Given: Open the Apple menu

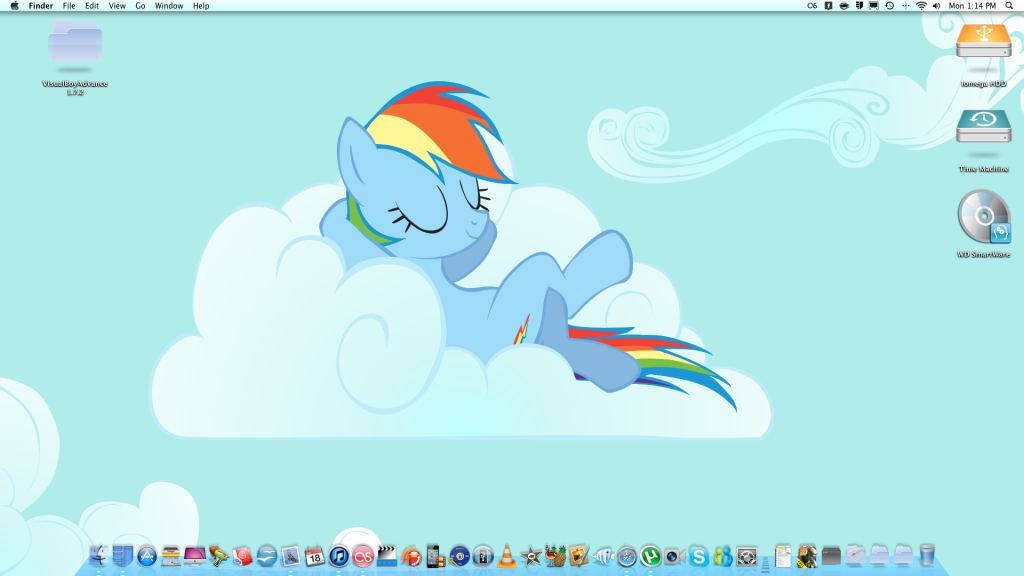Looking at the screenshot, I should pyautogui.click(x=14, y=6).
